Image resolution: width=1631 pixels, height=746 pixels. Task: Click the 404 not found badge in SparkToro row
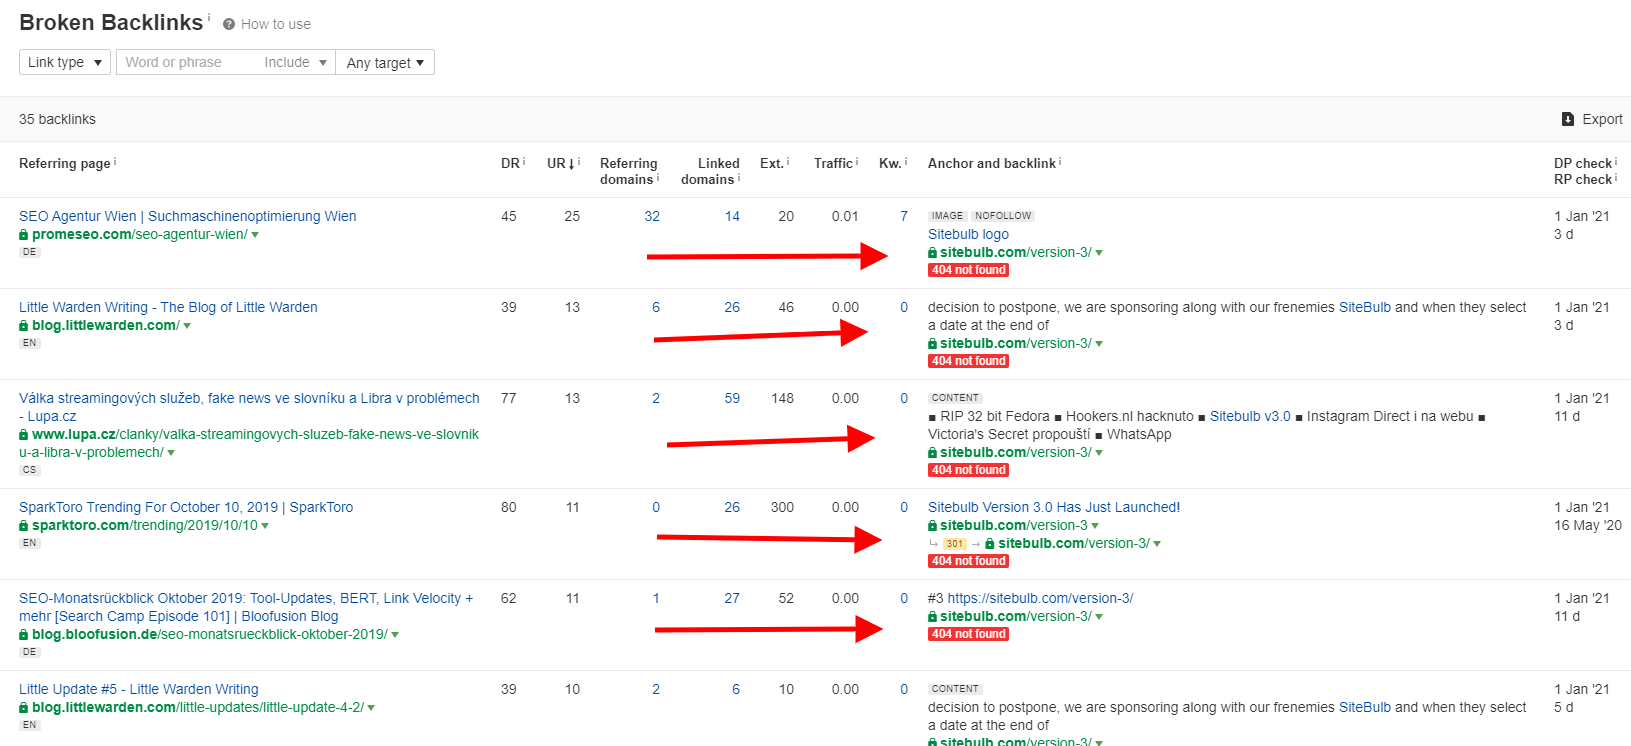pos(968,561)
